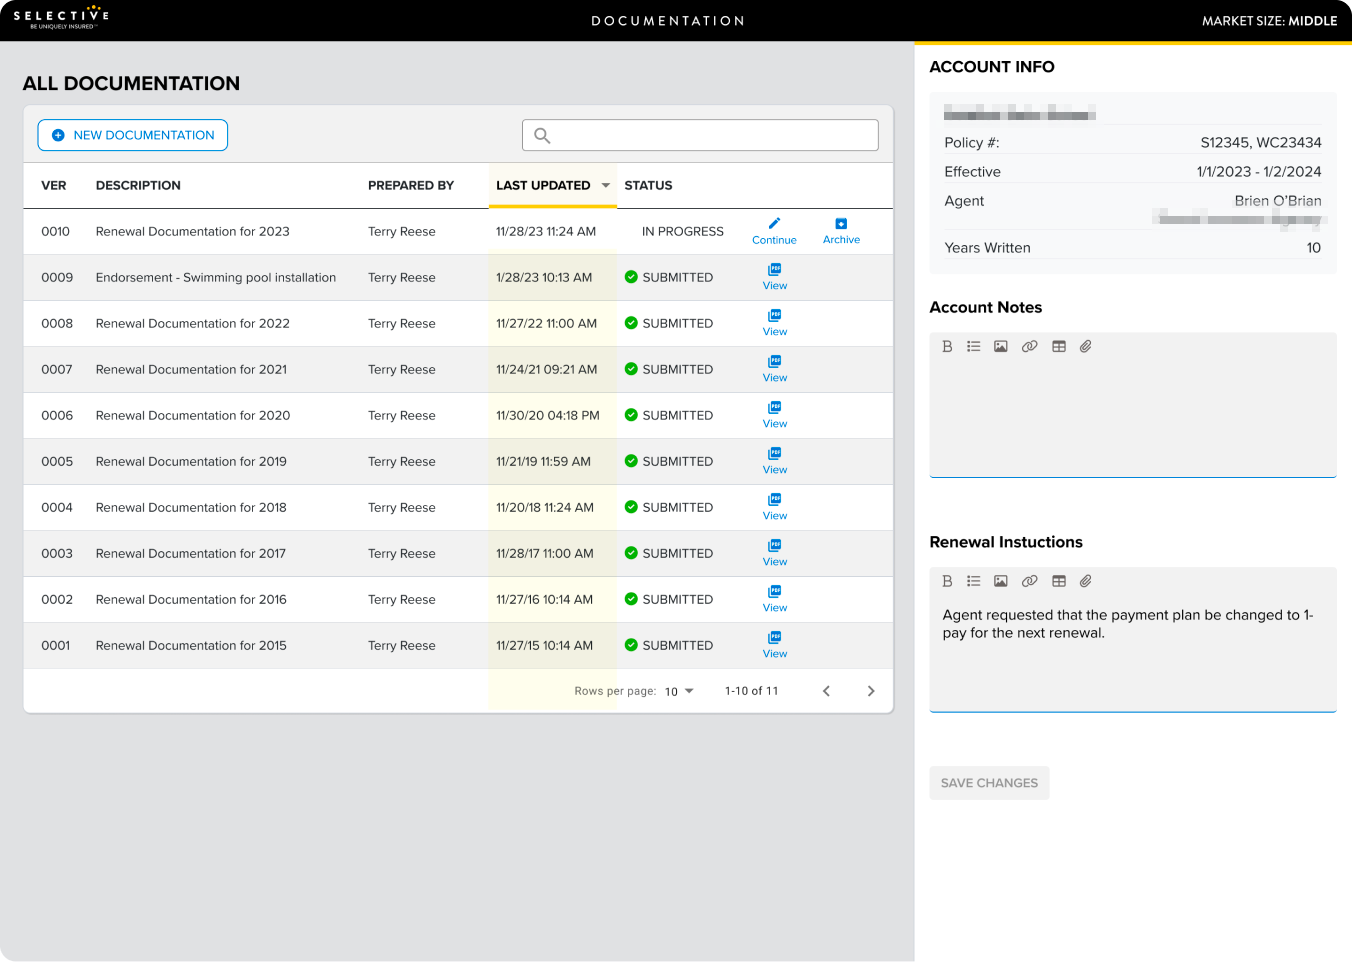This screenshot has width=1352, height=962.
Task: Sort by the DESCRIPTION column header
Action: (138, 185)
